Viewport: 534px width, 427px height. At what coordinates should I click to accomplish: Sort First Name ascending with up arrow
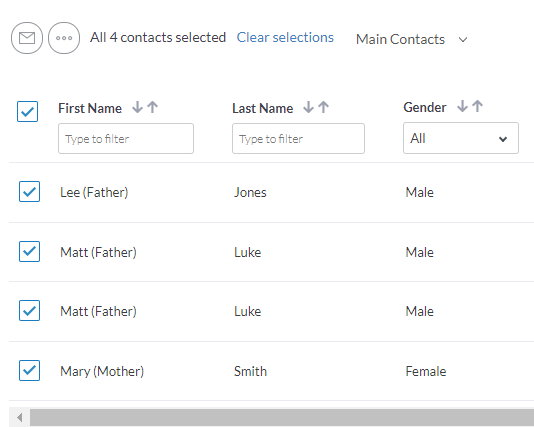153,107
